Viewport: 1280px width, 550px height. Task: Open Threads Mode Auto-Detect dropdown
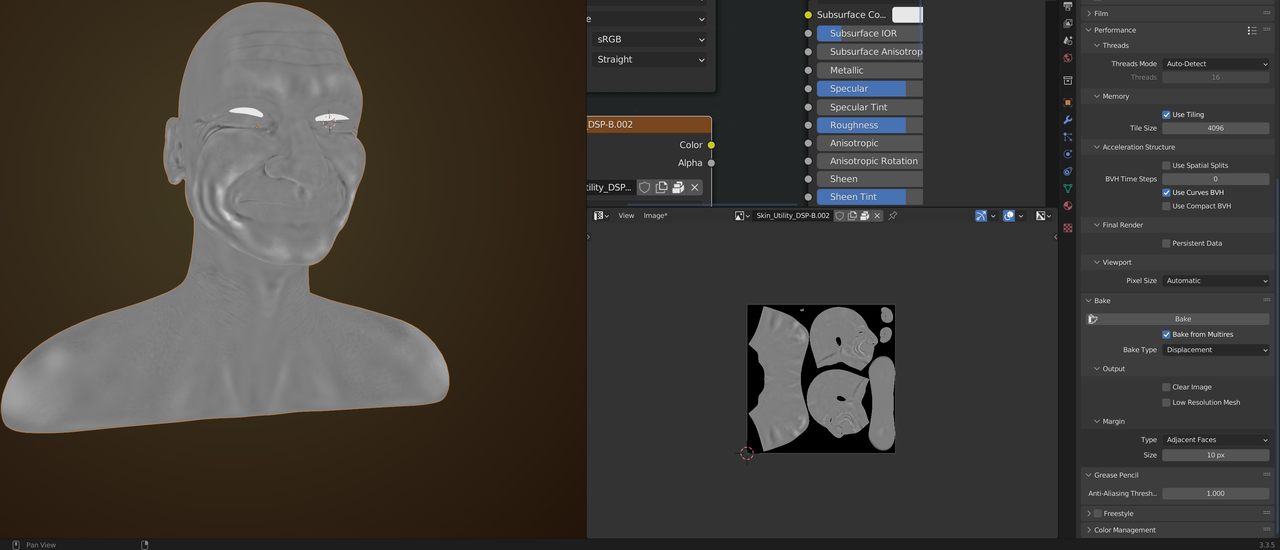1216,64
